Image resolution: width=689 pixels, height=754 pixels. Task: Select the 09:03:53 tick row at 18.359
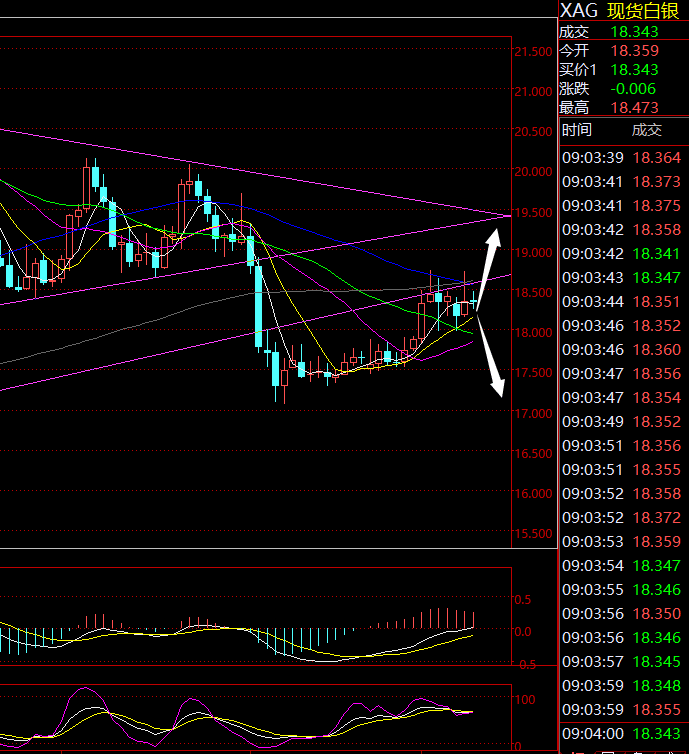(622, 542)
